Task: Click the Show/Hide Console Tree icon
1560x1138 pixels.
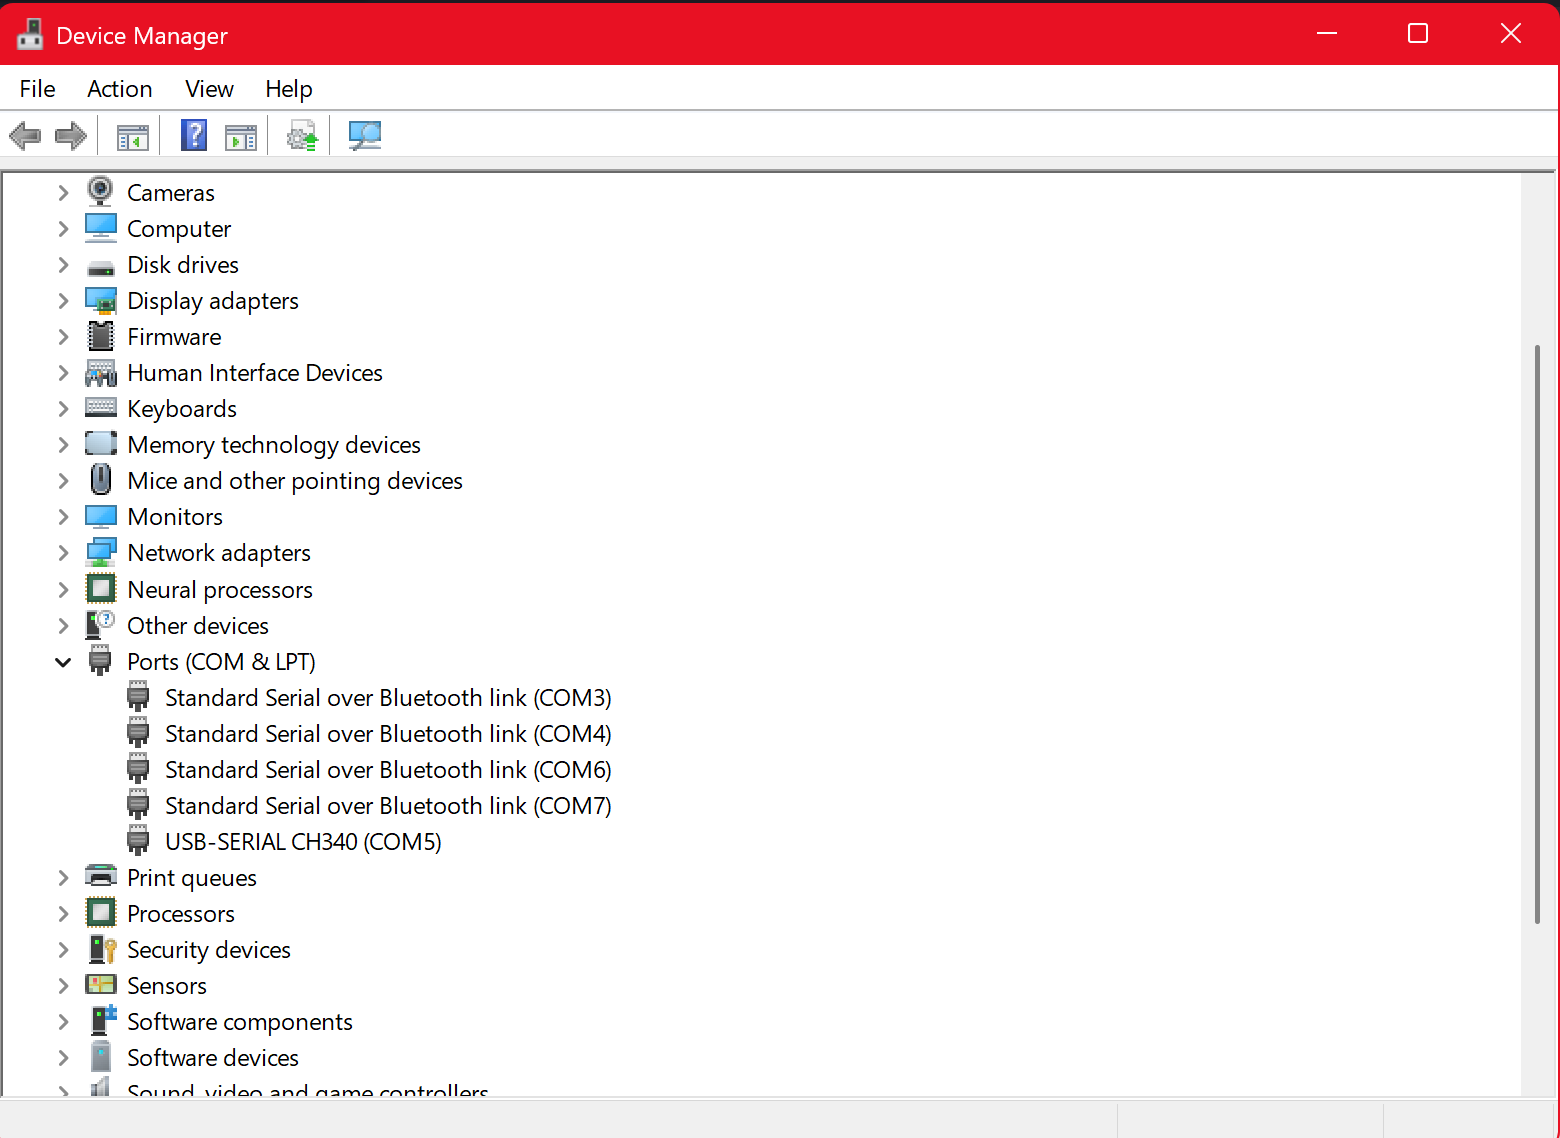Action: click(132, 136)
